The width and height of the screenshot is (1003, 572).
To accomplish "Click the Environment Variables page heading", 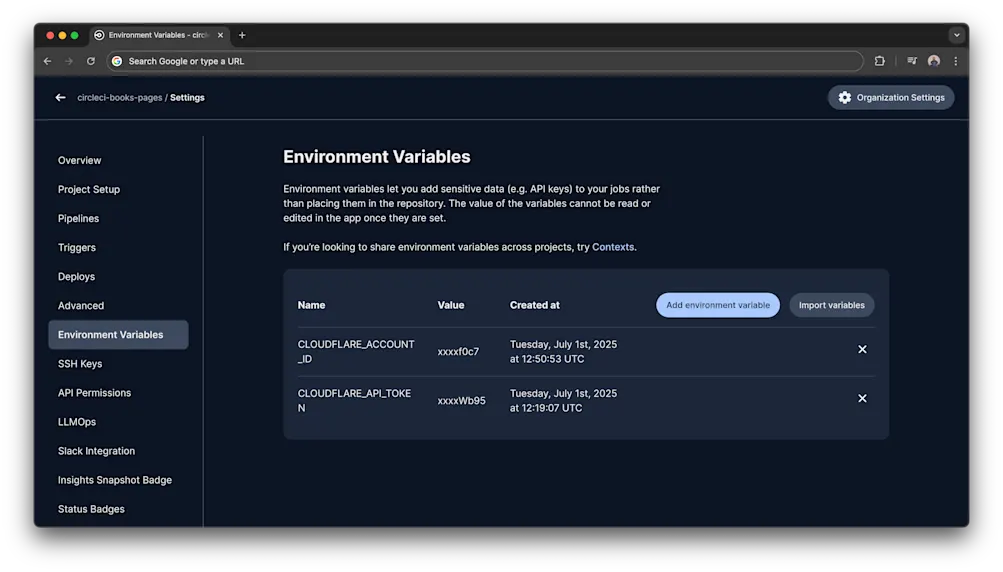I will pyautogui.click(x=377, y=157).
